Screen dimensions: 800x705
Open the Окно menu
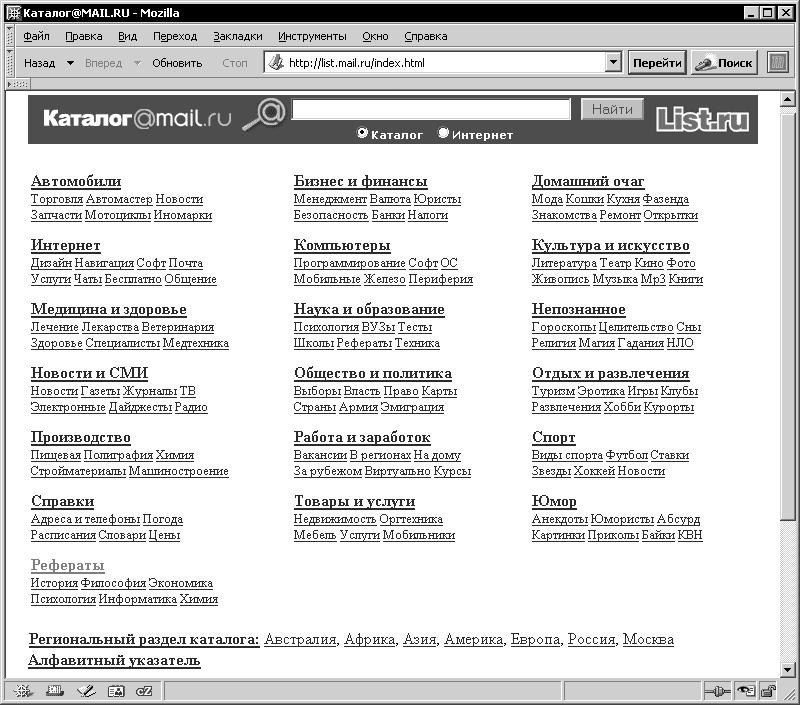tap(376, 36)
